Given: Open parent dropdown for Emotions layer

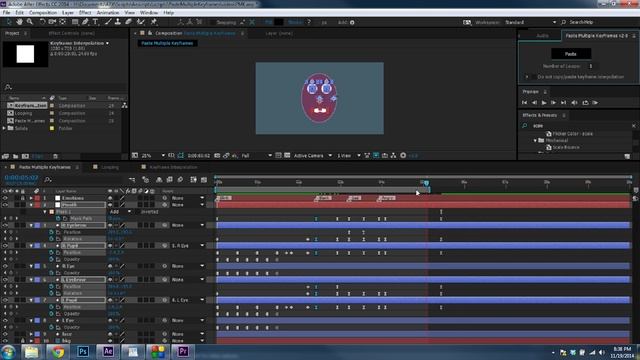Looking at the screenshot, I should click(187, 198).
